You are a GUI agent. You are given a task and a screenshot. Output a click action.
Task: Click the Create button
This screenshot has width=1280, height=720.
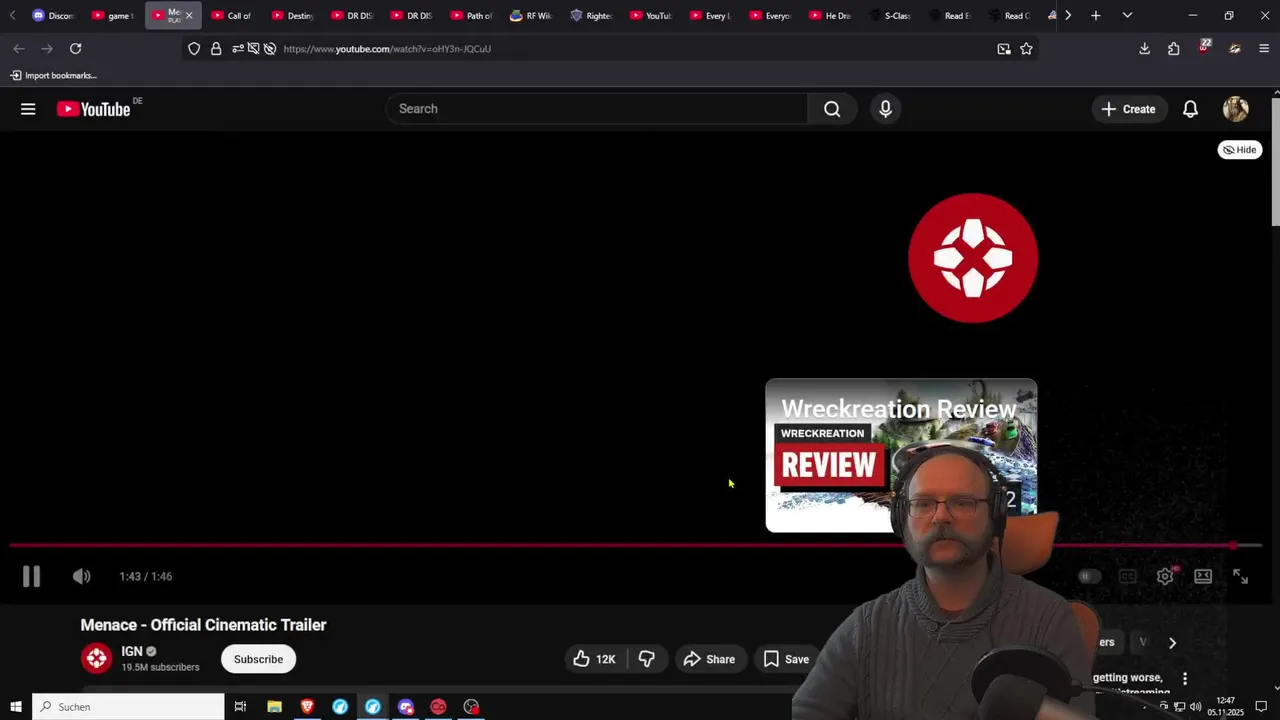pyautogui.click(x=1128, y=109)
